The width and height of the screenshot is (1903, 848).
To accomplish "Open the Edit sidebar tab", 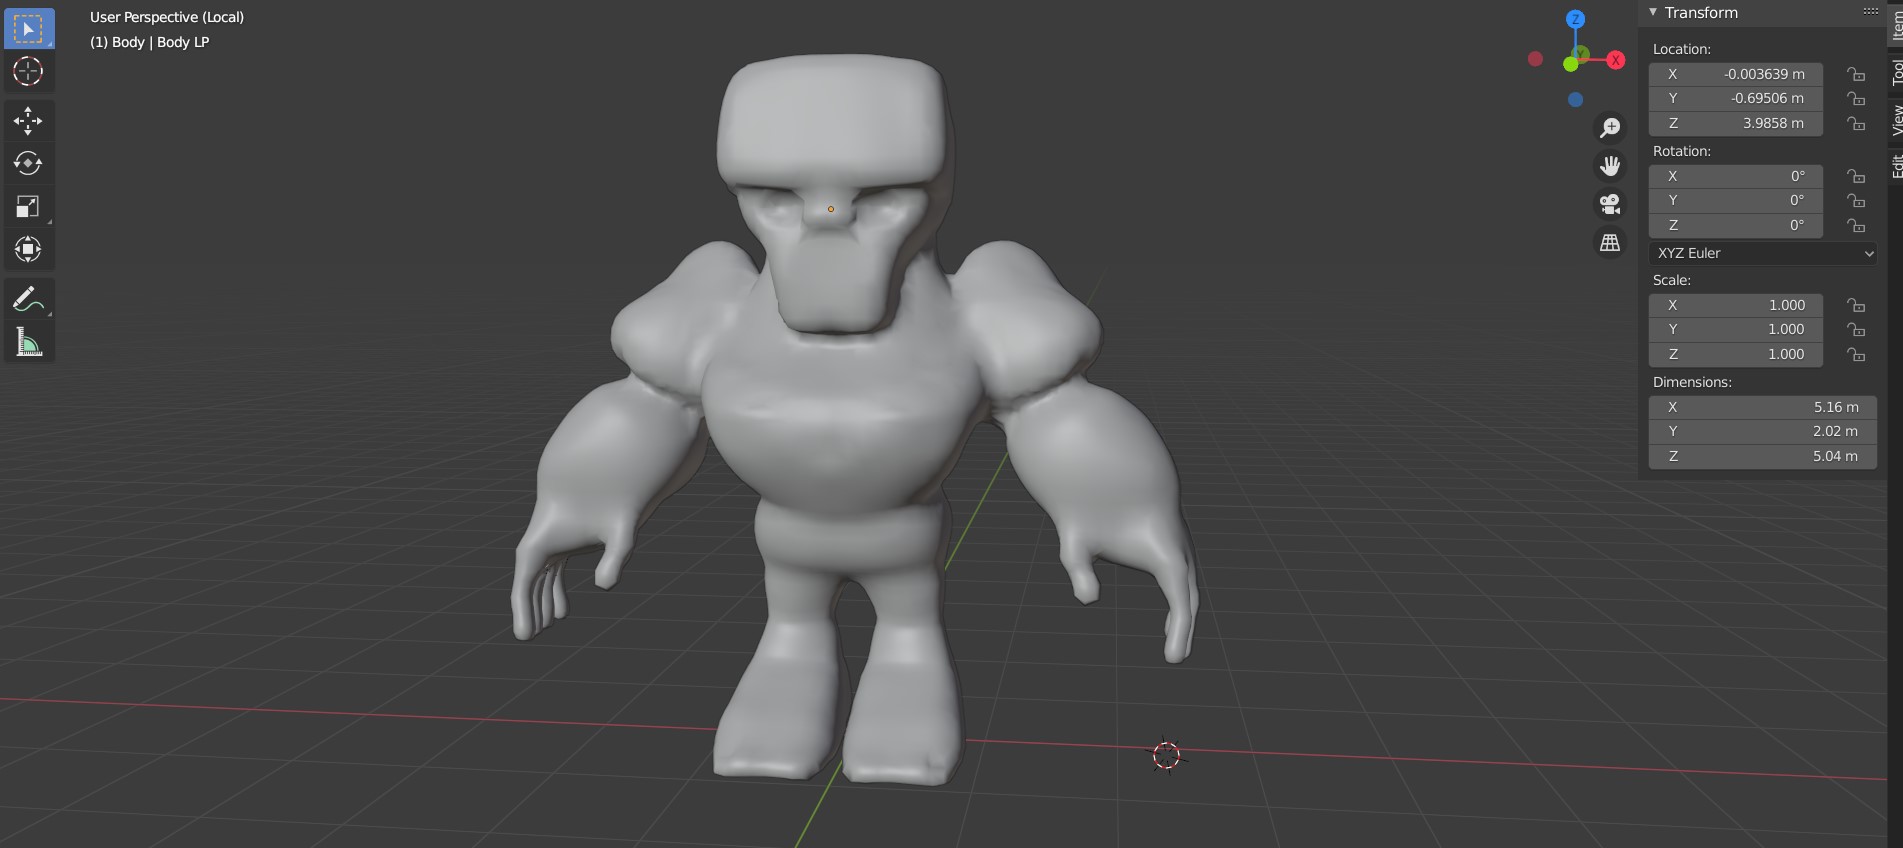I will (x=1895, y=165).
